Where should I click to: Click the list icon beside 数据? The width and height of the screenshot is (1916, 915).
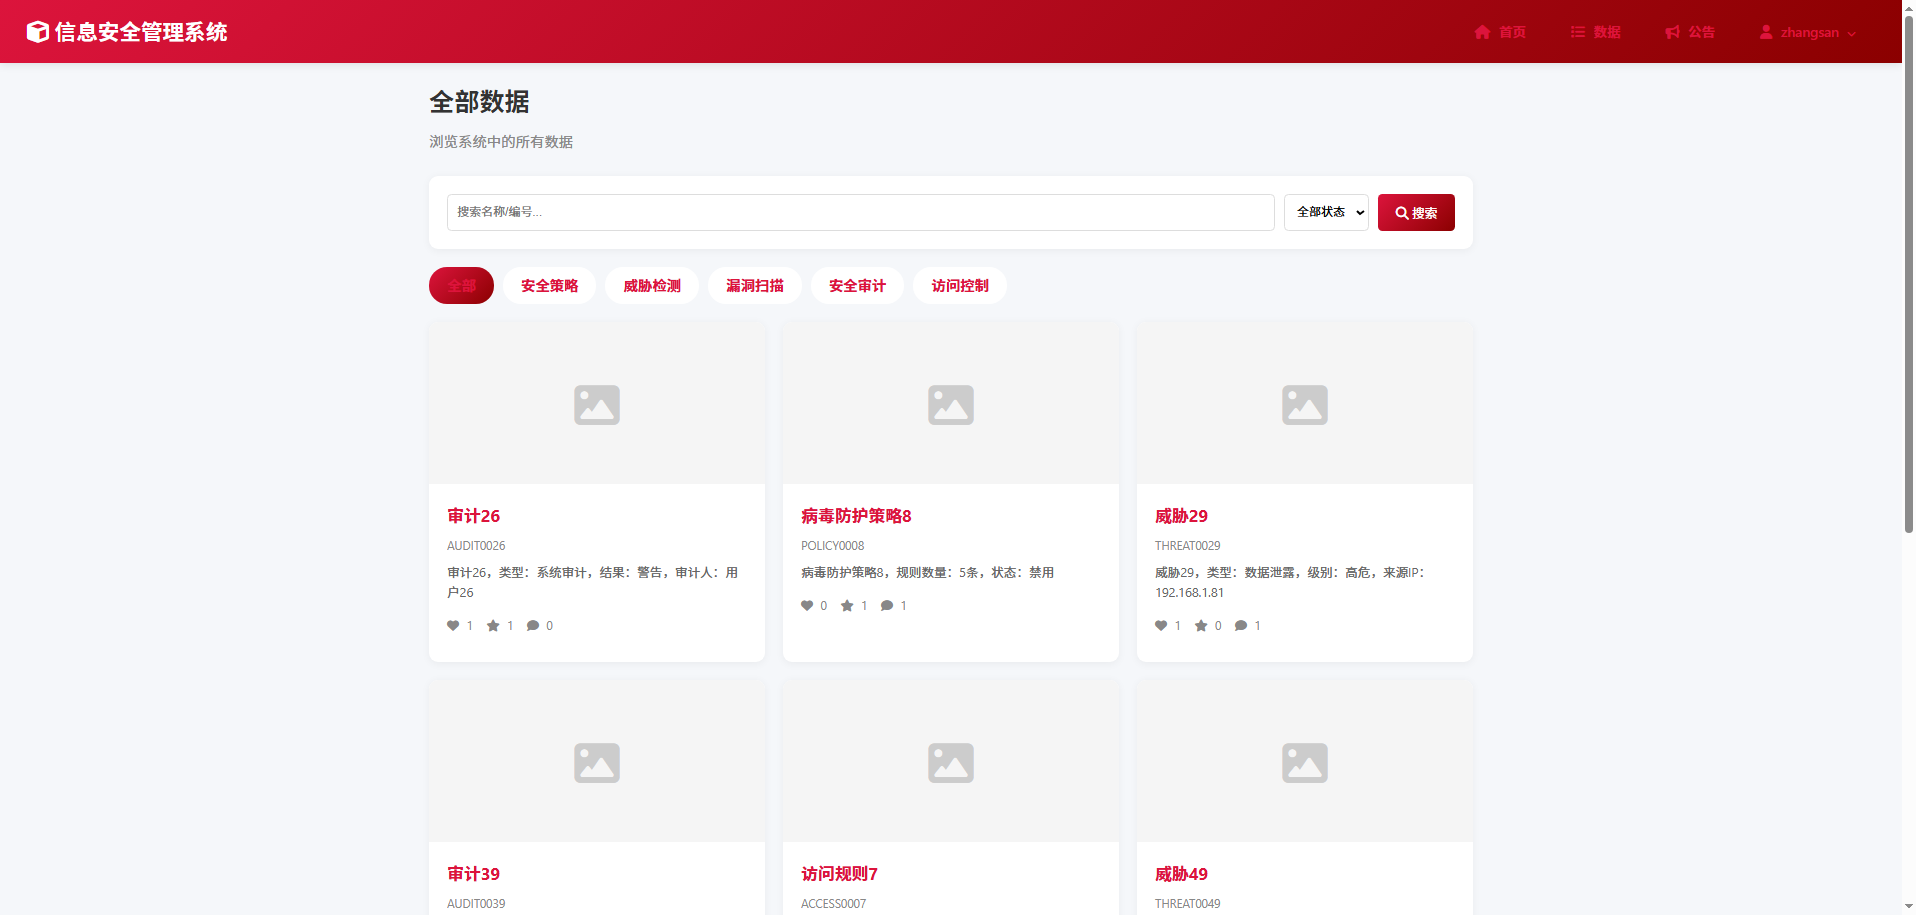coord(1578,32)
